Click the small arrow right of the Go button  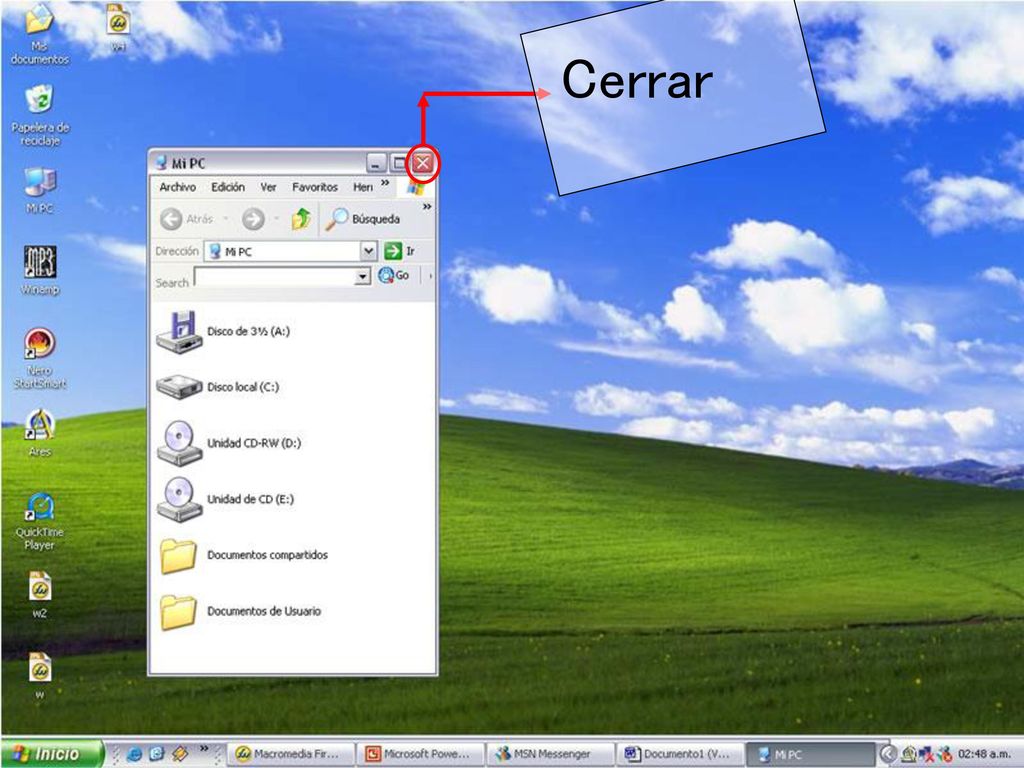[x=430, y=276]
